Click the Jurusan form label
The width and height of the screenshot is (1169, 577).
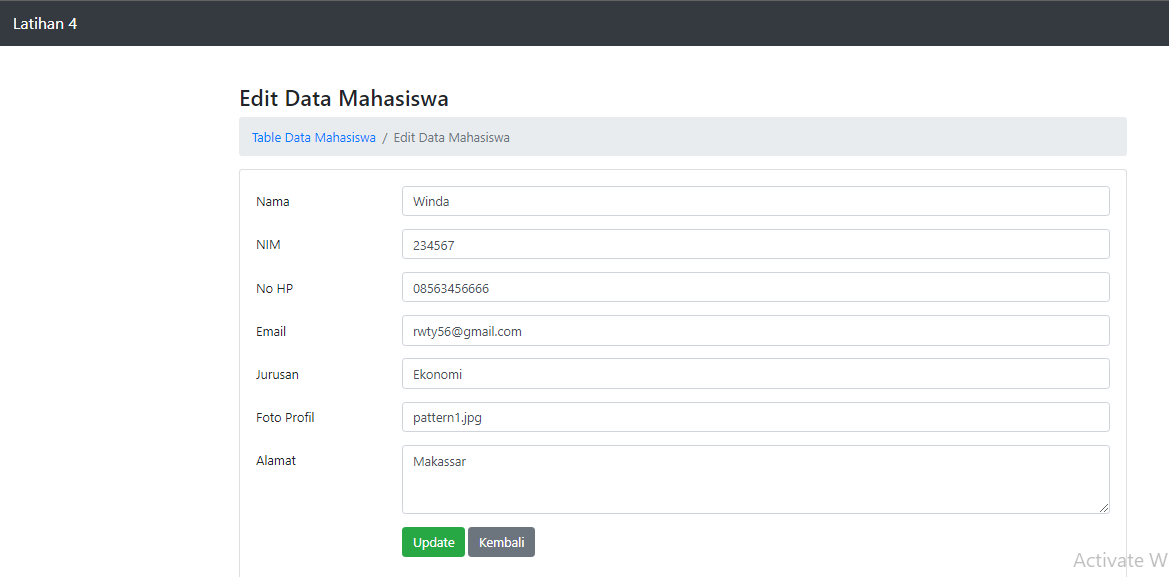point(277,373)
